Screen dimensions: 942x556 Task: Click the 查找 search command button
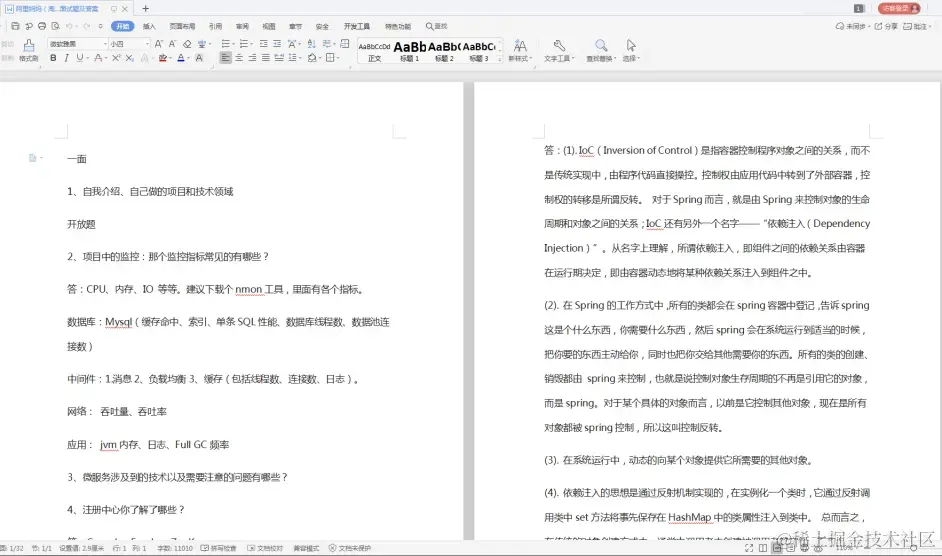pos(437,26)
